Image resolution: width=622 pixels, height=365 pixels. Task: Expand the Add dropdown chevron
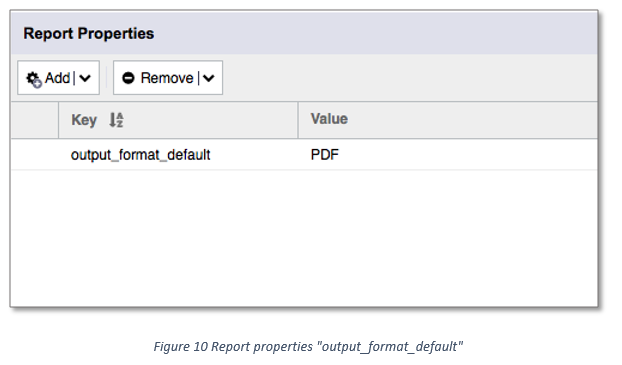85,78
